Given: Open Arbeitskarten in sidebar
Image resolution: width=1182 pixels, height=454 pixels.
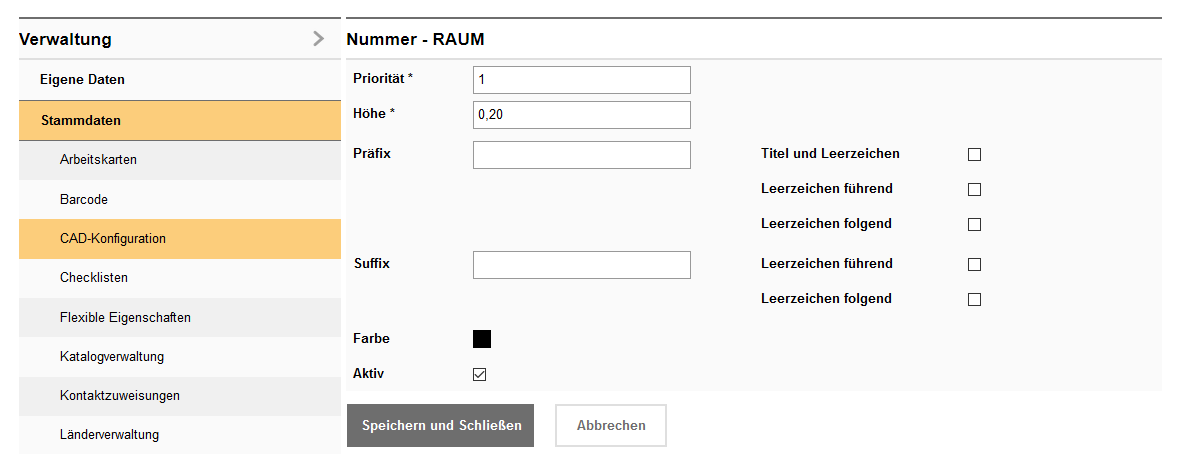Looking at the screenshot, I should [x=98, y=160].
